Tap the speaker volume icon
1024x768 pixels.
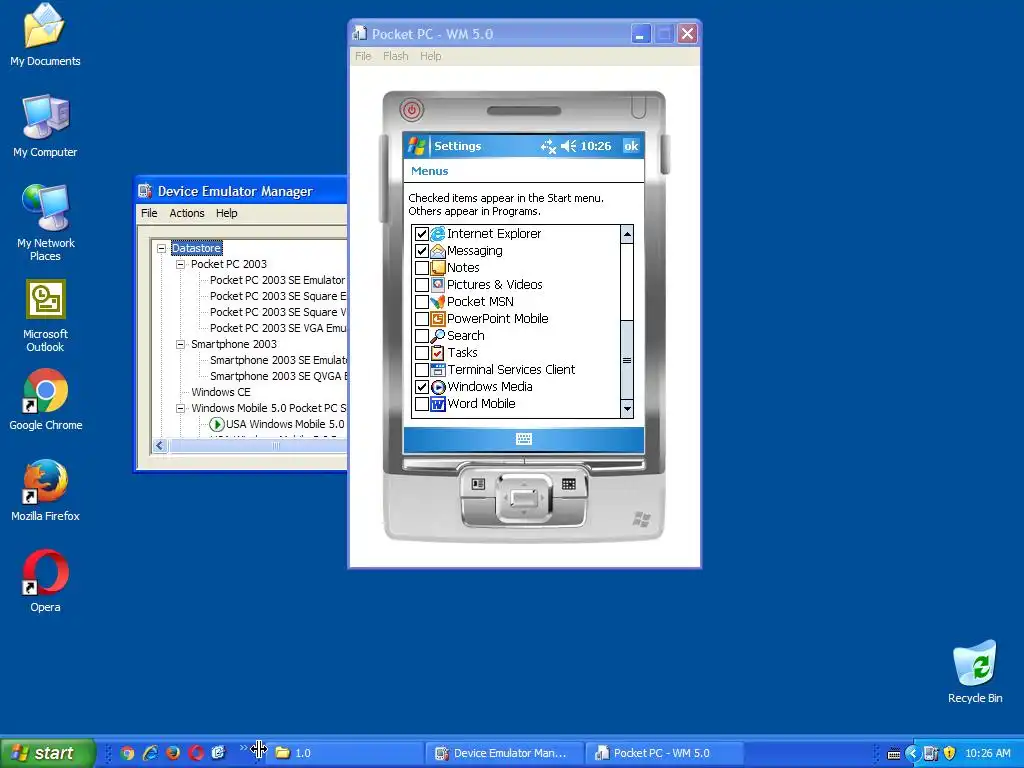[x=568, y=146]
